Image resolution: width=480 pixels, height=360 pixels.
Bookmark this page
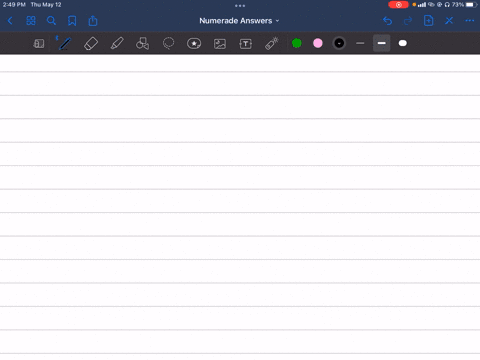(x=72, y=21)
